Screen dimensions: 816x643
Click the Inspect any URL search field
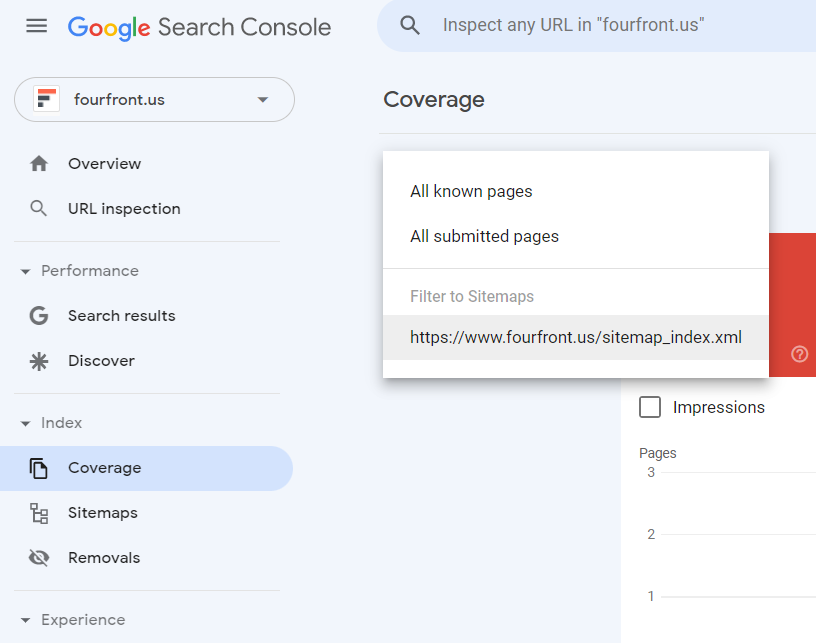[x=596, y=25]
